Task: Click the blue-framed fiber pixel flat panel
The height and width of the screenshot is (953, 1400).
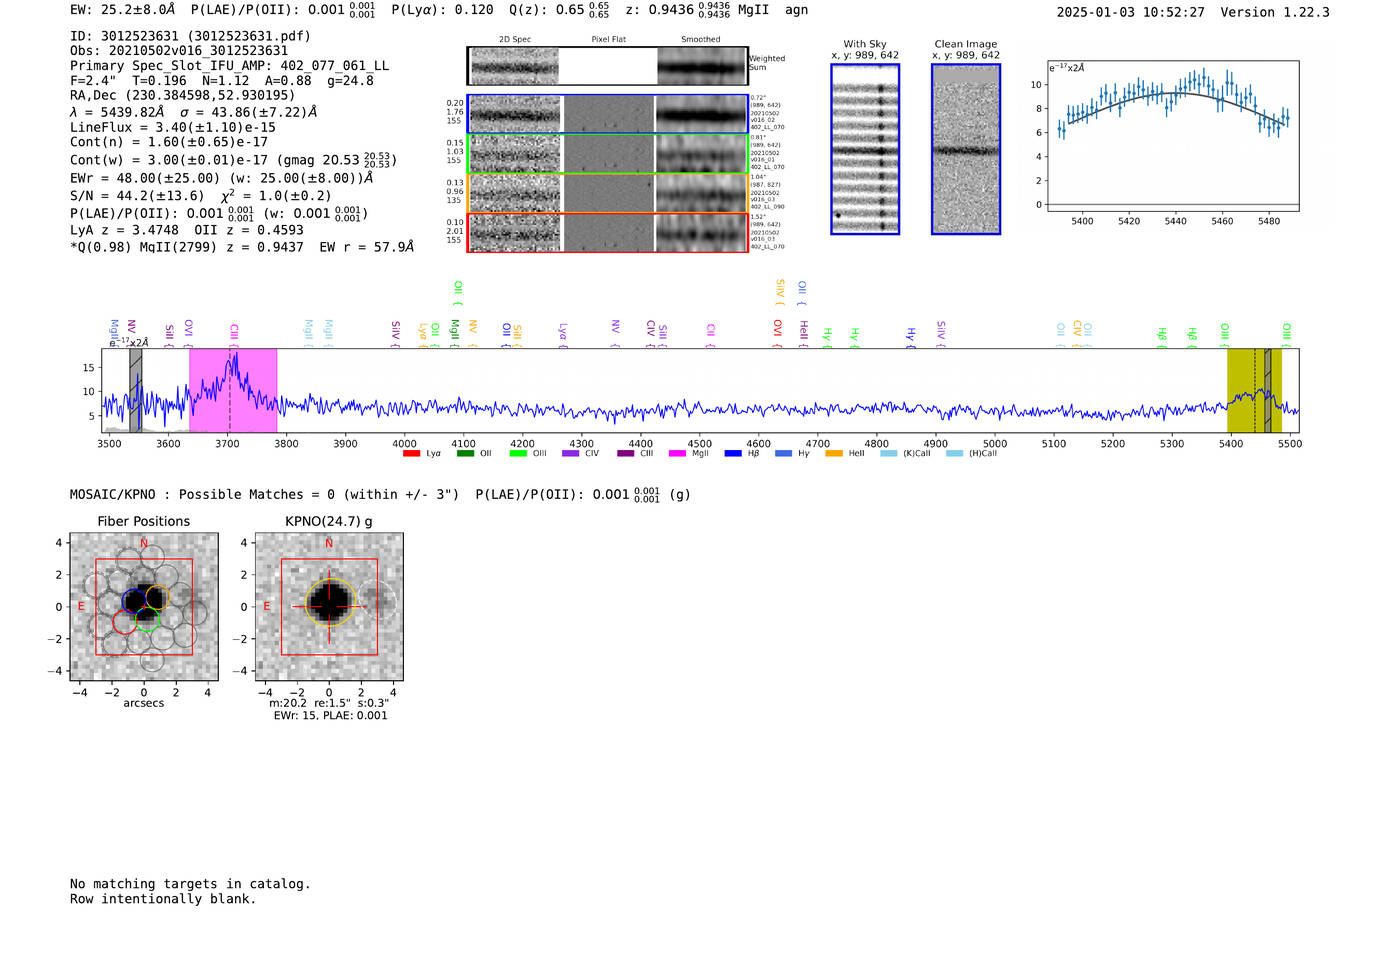Action: tap(609, 114)
